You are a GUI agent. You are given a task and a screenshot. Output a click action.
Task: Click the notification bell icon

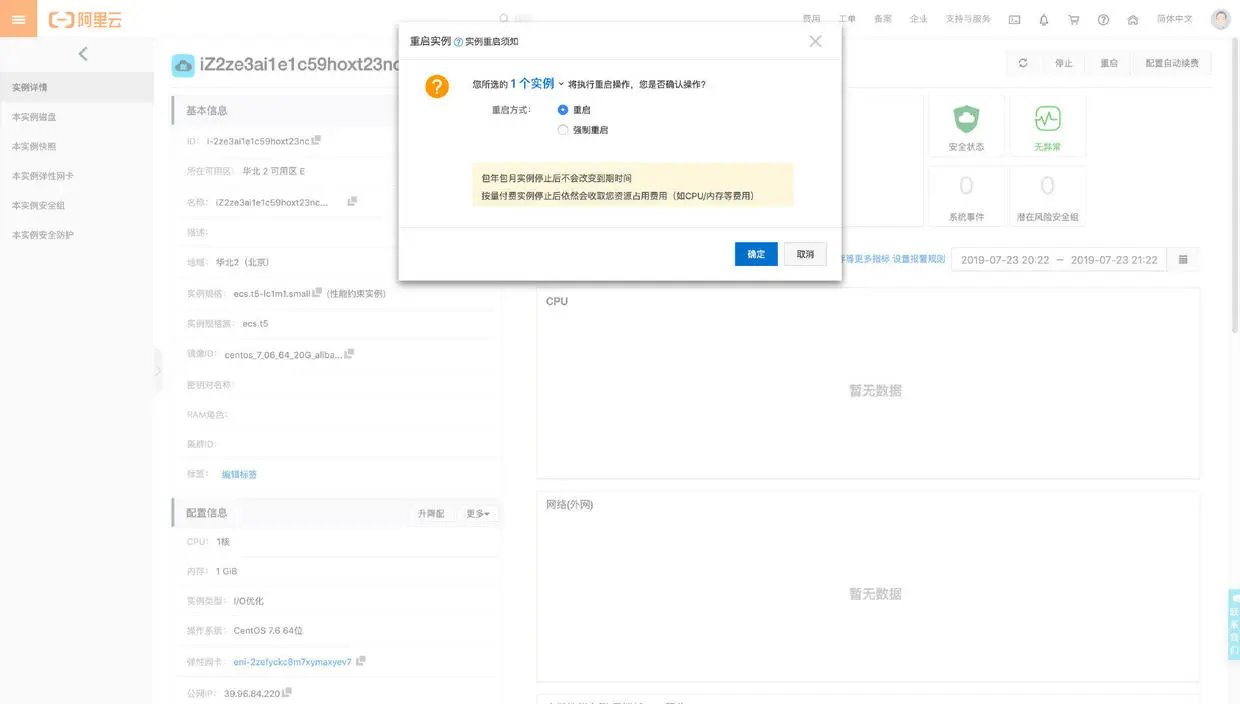click(1044, 20)
